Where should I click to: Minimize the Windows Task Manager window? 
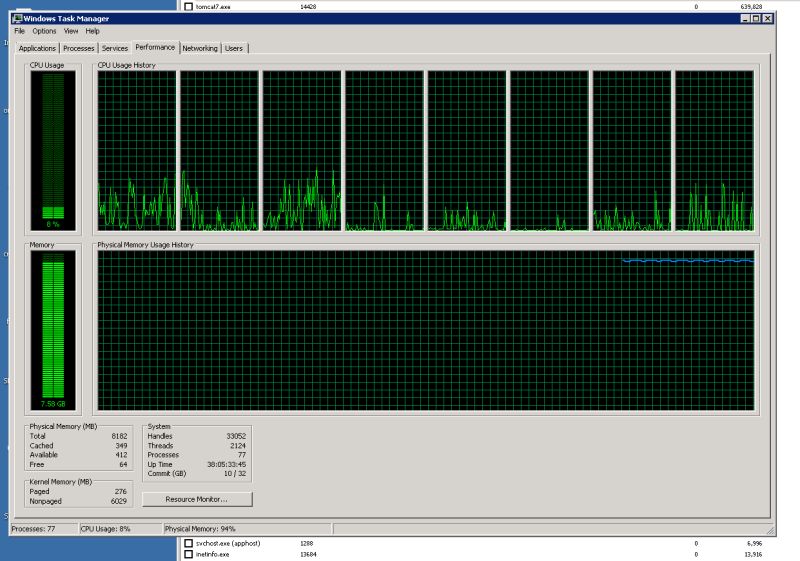coord(745,18)
